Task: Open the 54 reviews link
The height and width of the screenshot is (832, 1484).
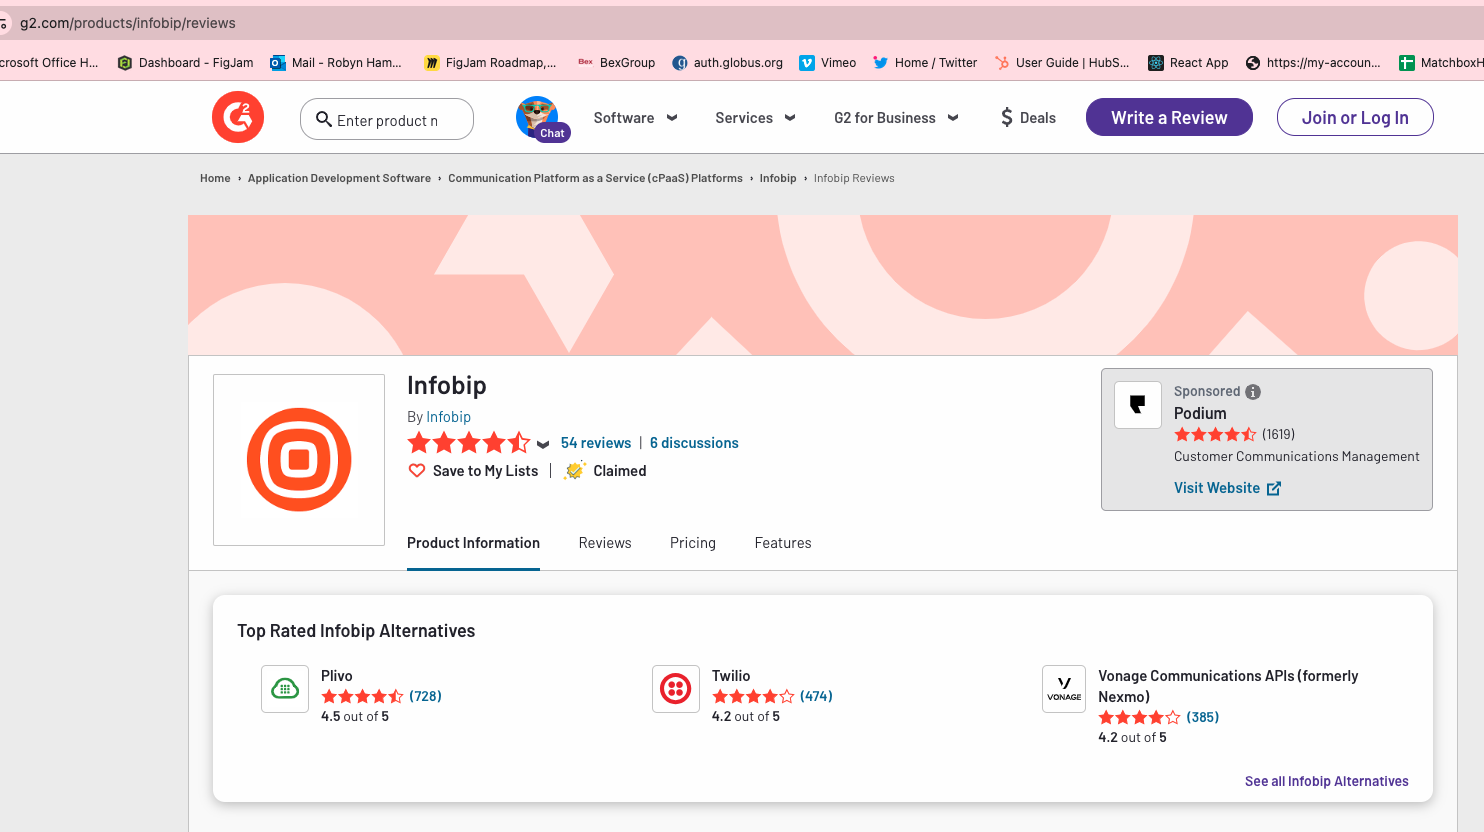Action: 596,443
